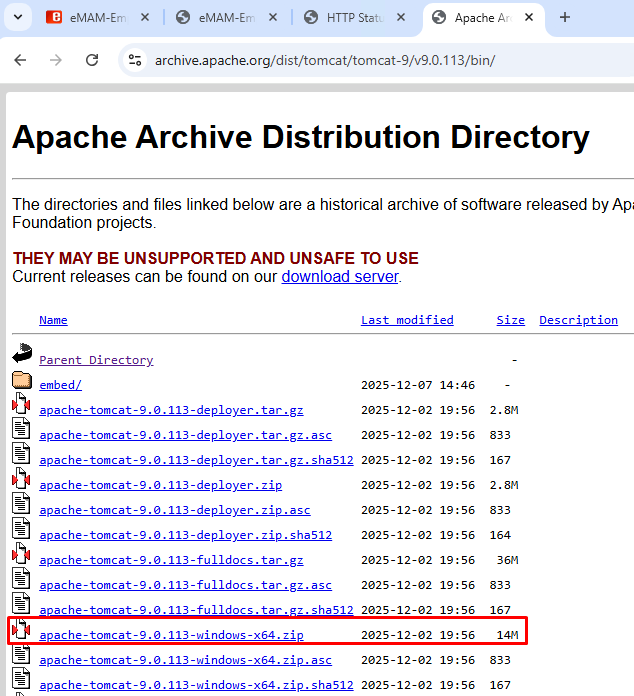Open the apache-tomcat-9.0.113-deployer.zip.sha512 link
The width and height of the screenshot is (634, 696).
point(185,535)
